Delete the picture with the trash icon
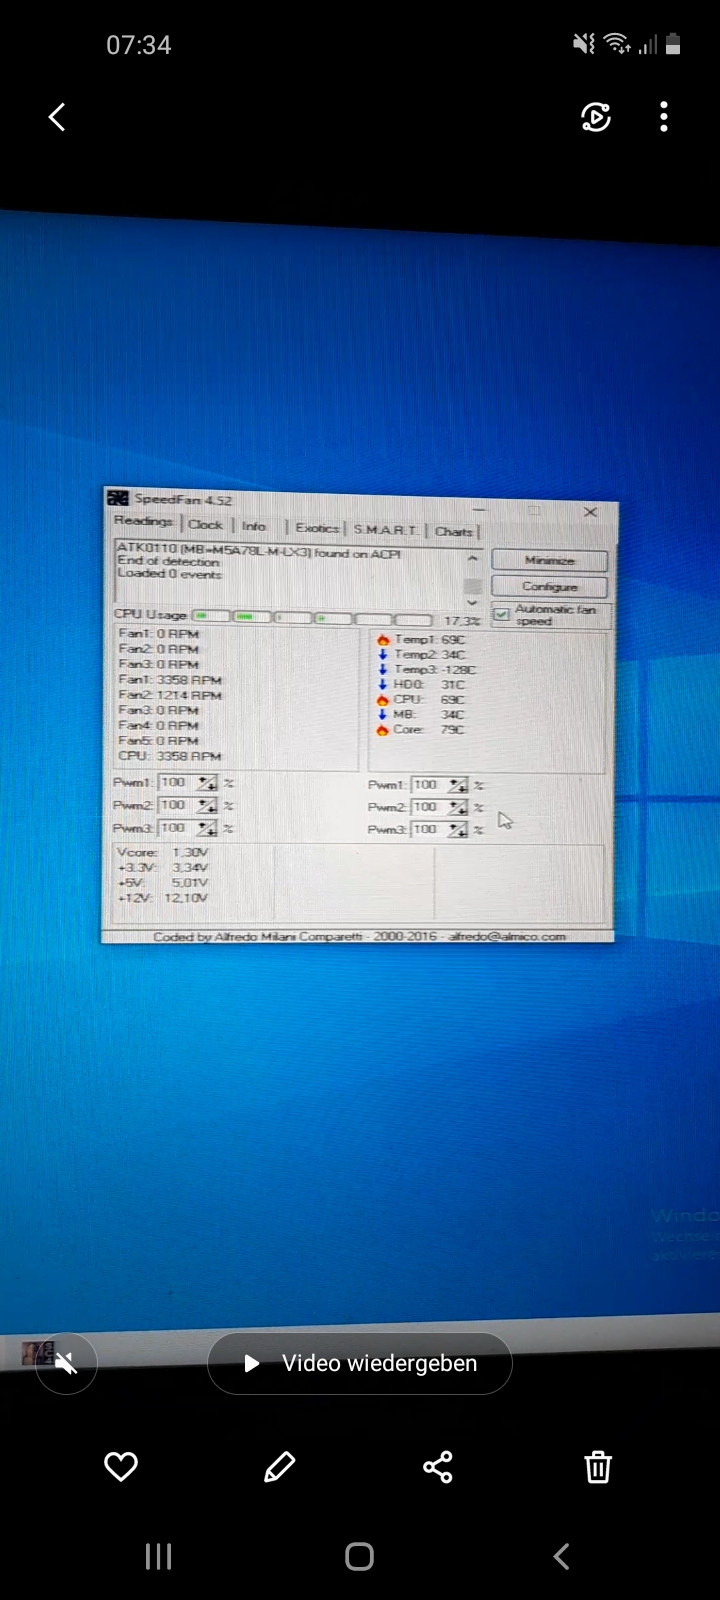This screenshot has width=720, height=1600. tap(598, 1467)
